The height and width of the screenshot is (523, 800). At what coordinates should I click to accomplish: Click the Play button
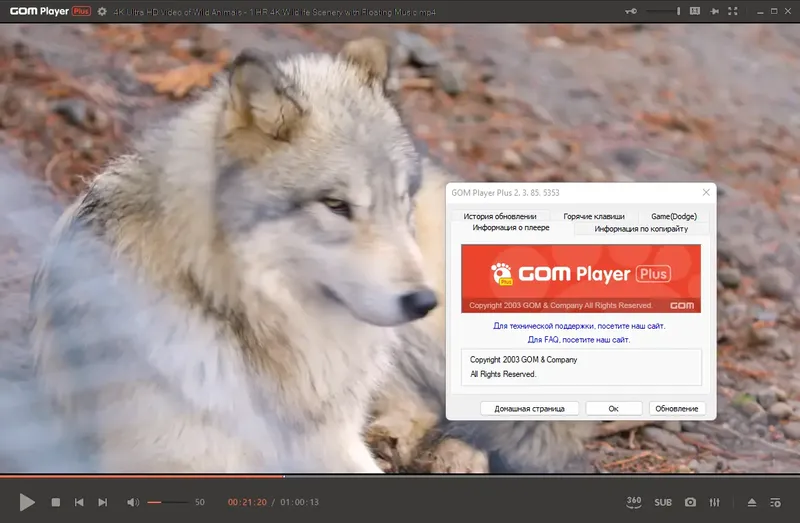27,502
